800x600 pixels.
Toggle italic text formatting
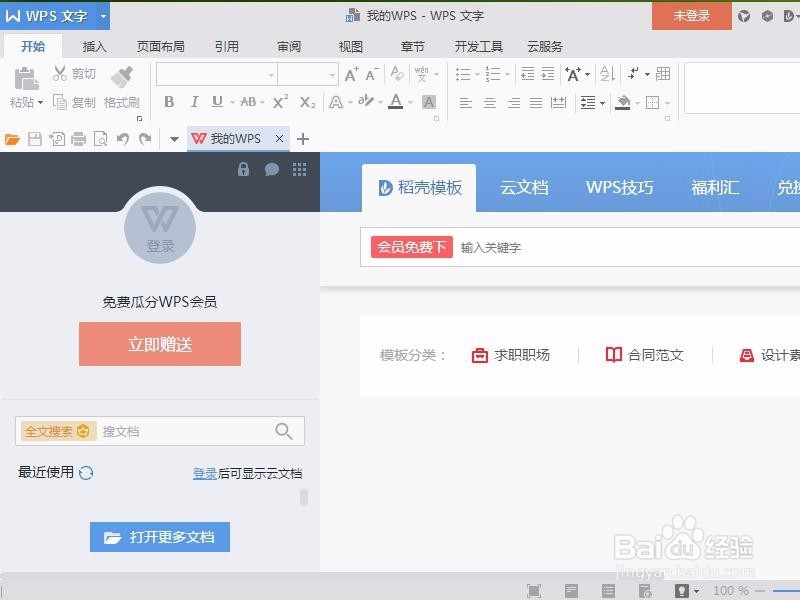point(194,102)
